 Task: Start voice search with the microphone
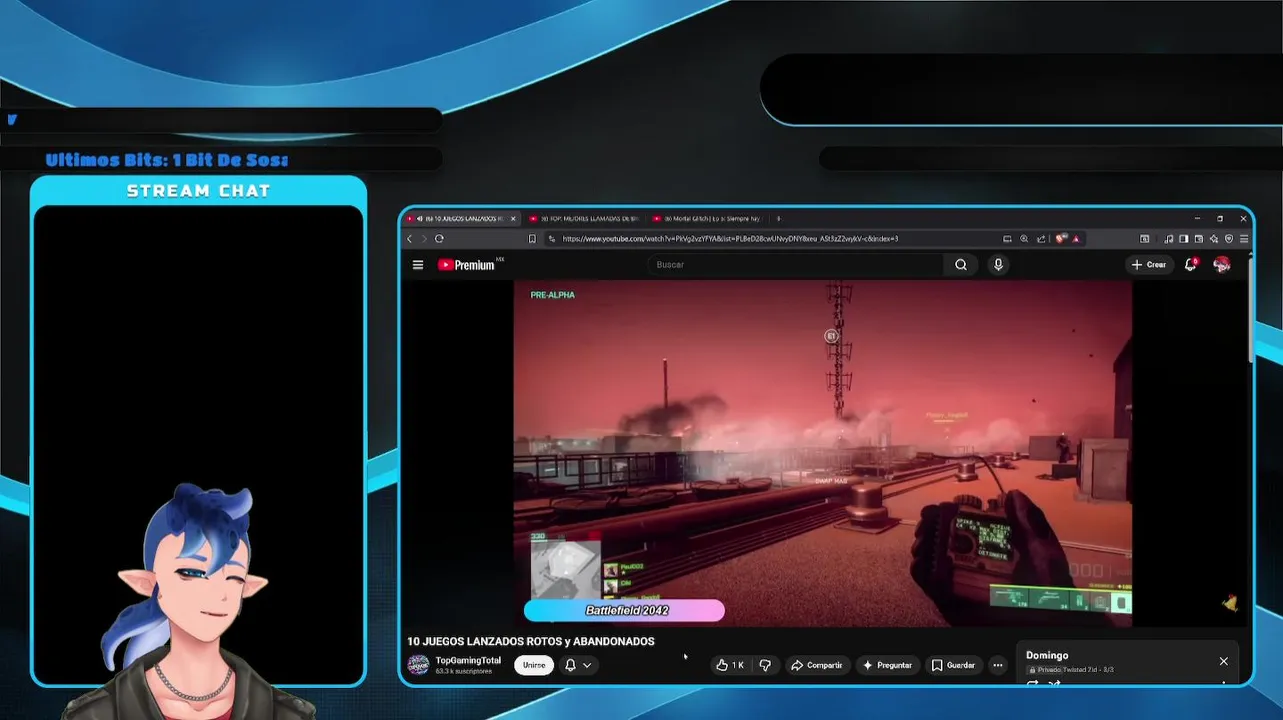(x=998, y=265)
